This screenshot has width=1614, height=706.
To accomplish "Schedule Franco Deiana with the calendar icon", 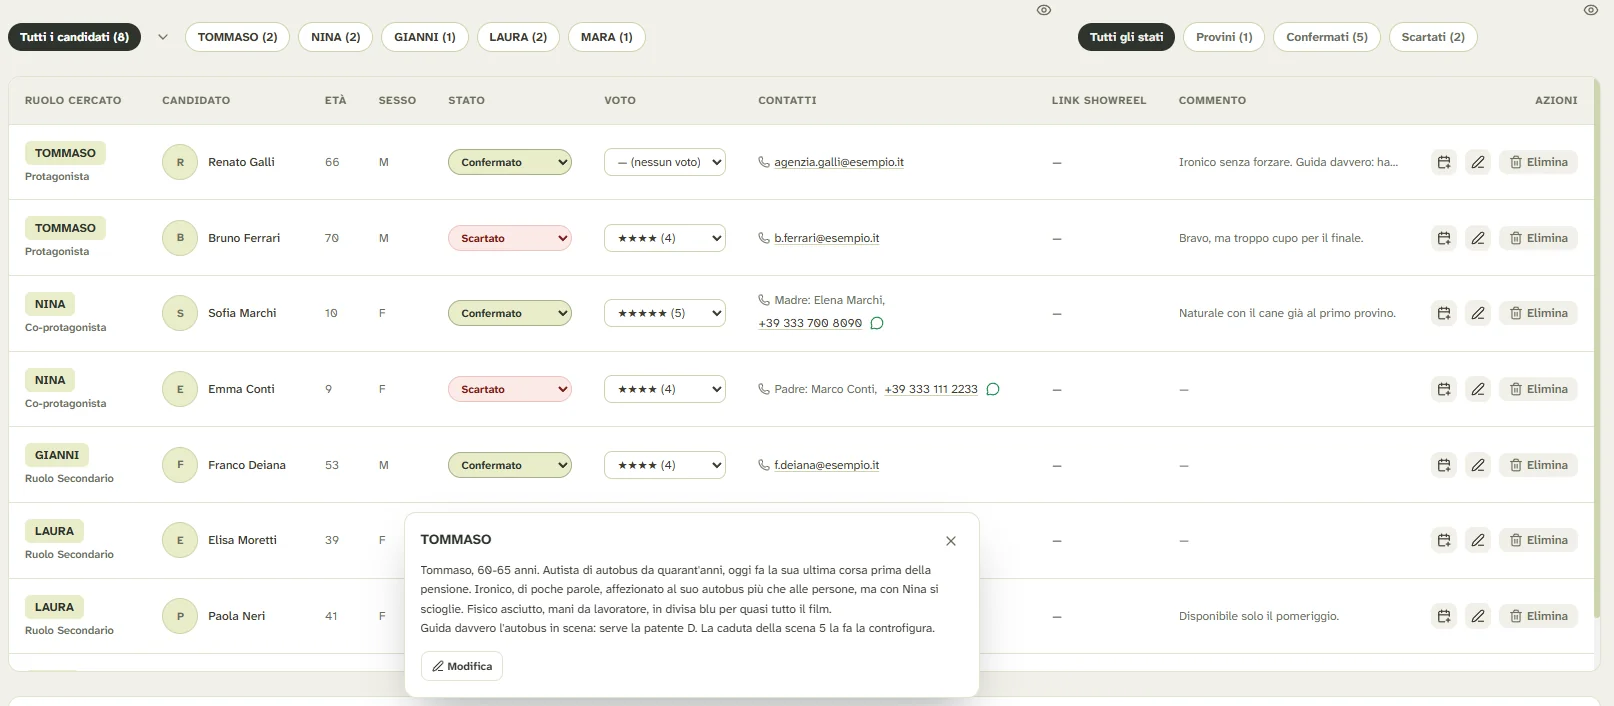I will pyautogui.click(x=1443, y=465).
